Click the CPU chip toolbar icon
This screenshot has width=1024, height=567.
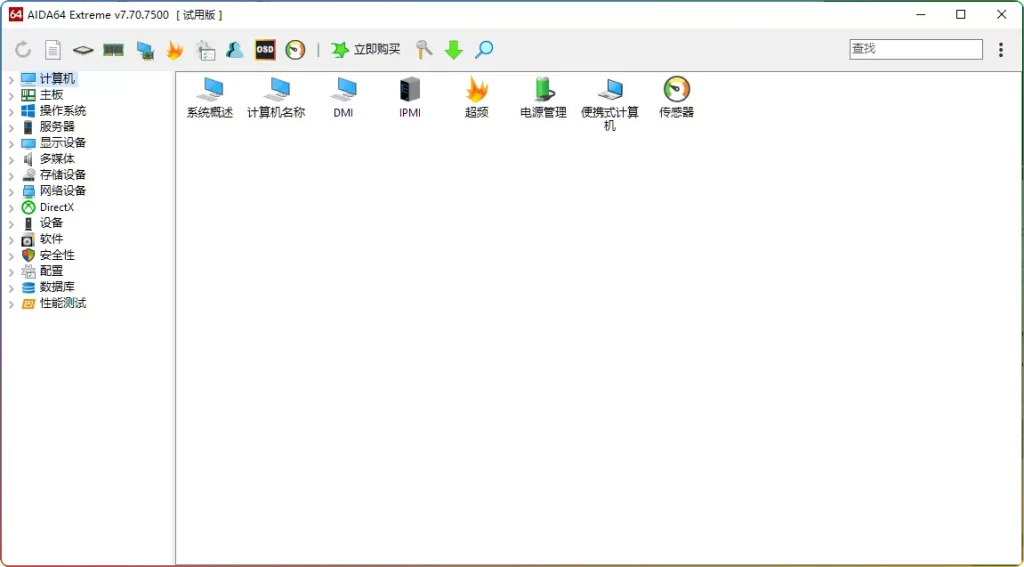[x=83, y=50]
